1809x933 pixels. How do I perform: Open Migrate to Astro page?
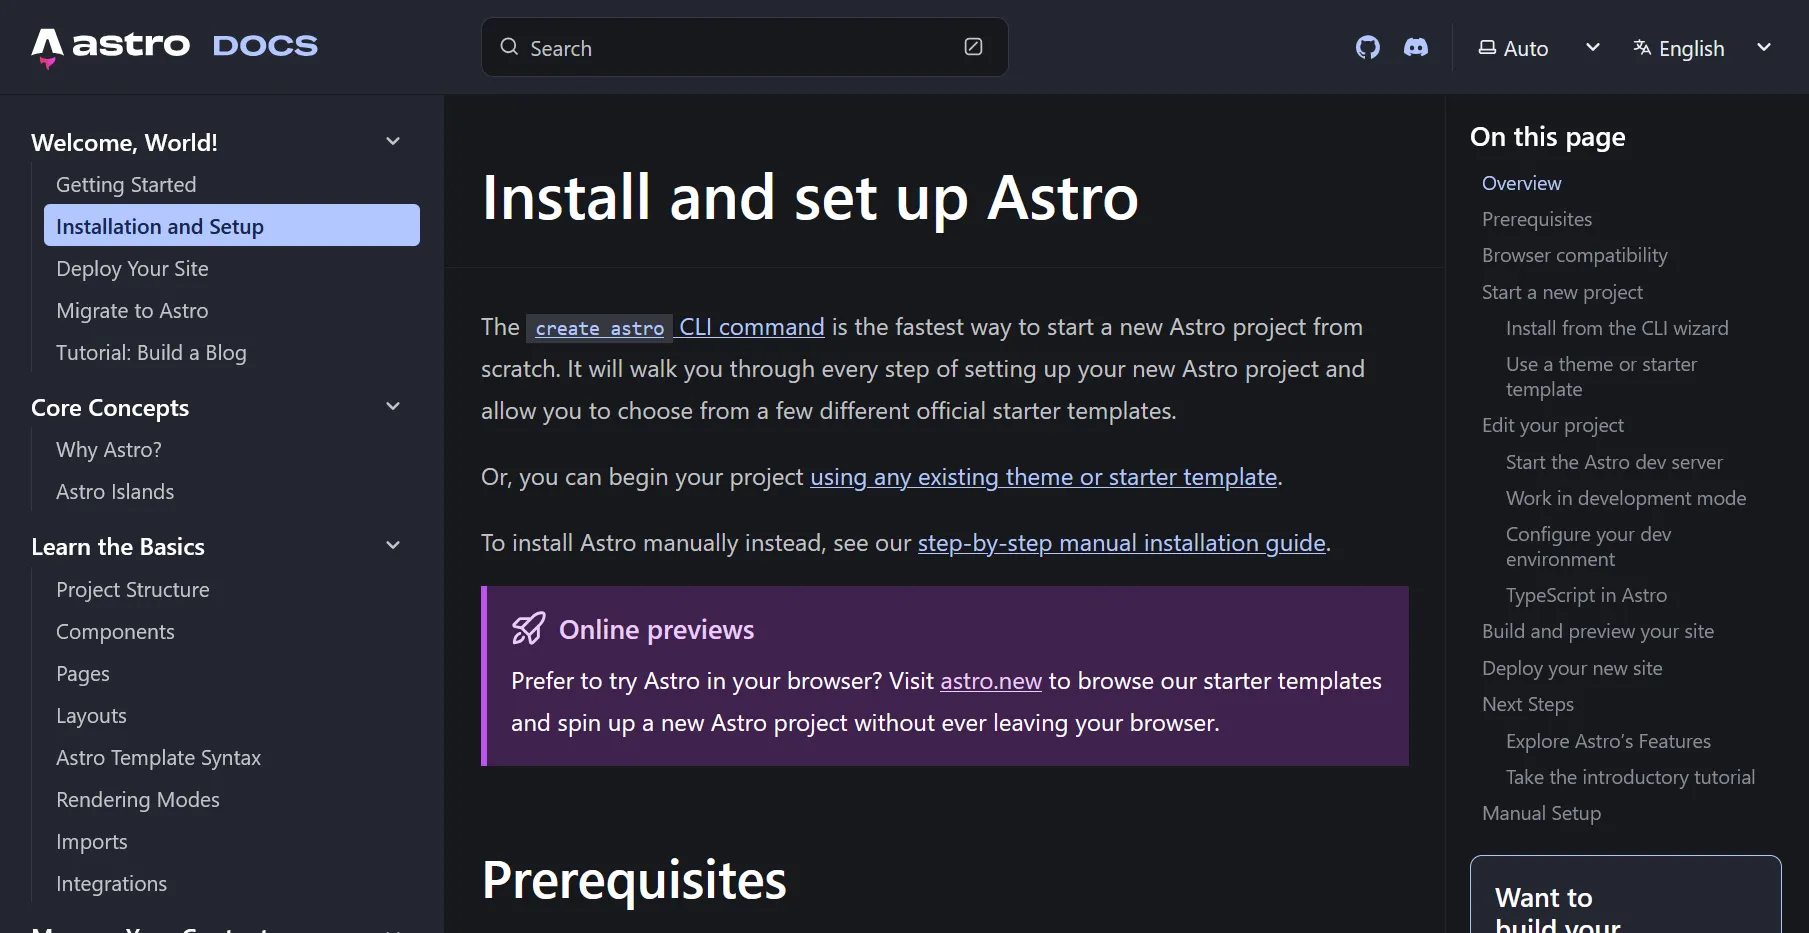click(132, 310)
